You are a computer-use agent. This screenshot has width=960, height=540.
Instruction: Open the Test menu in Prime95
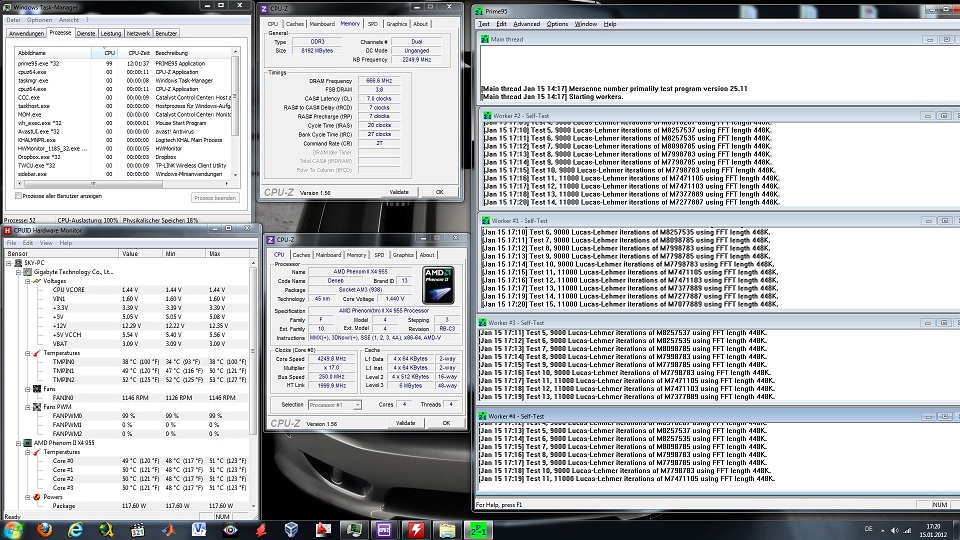[484, 24]
